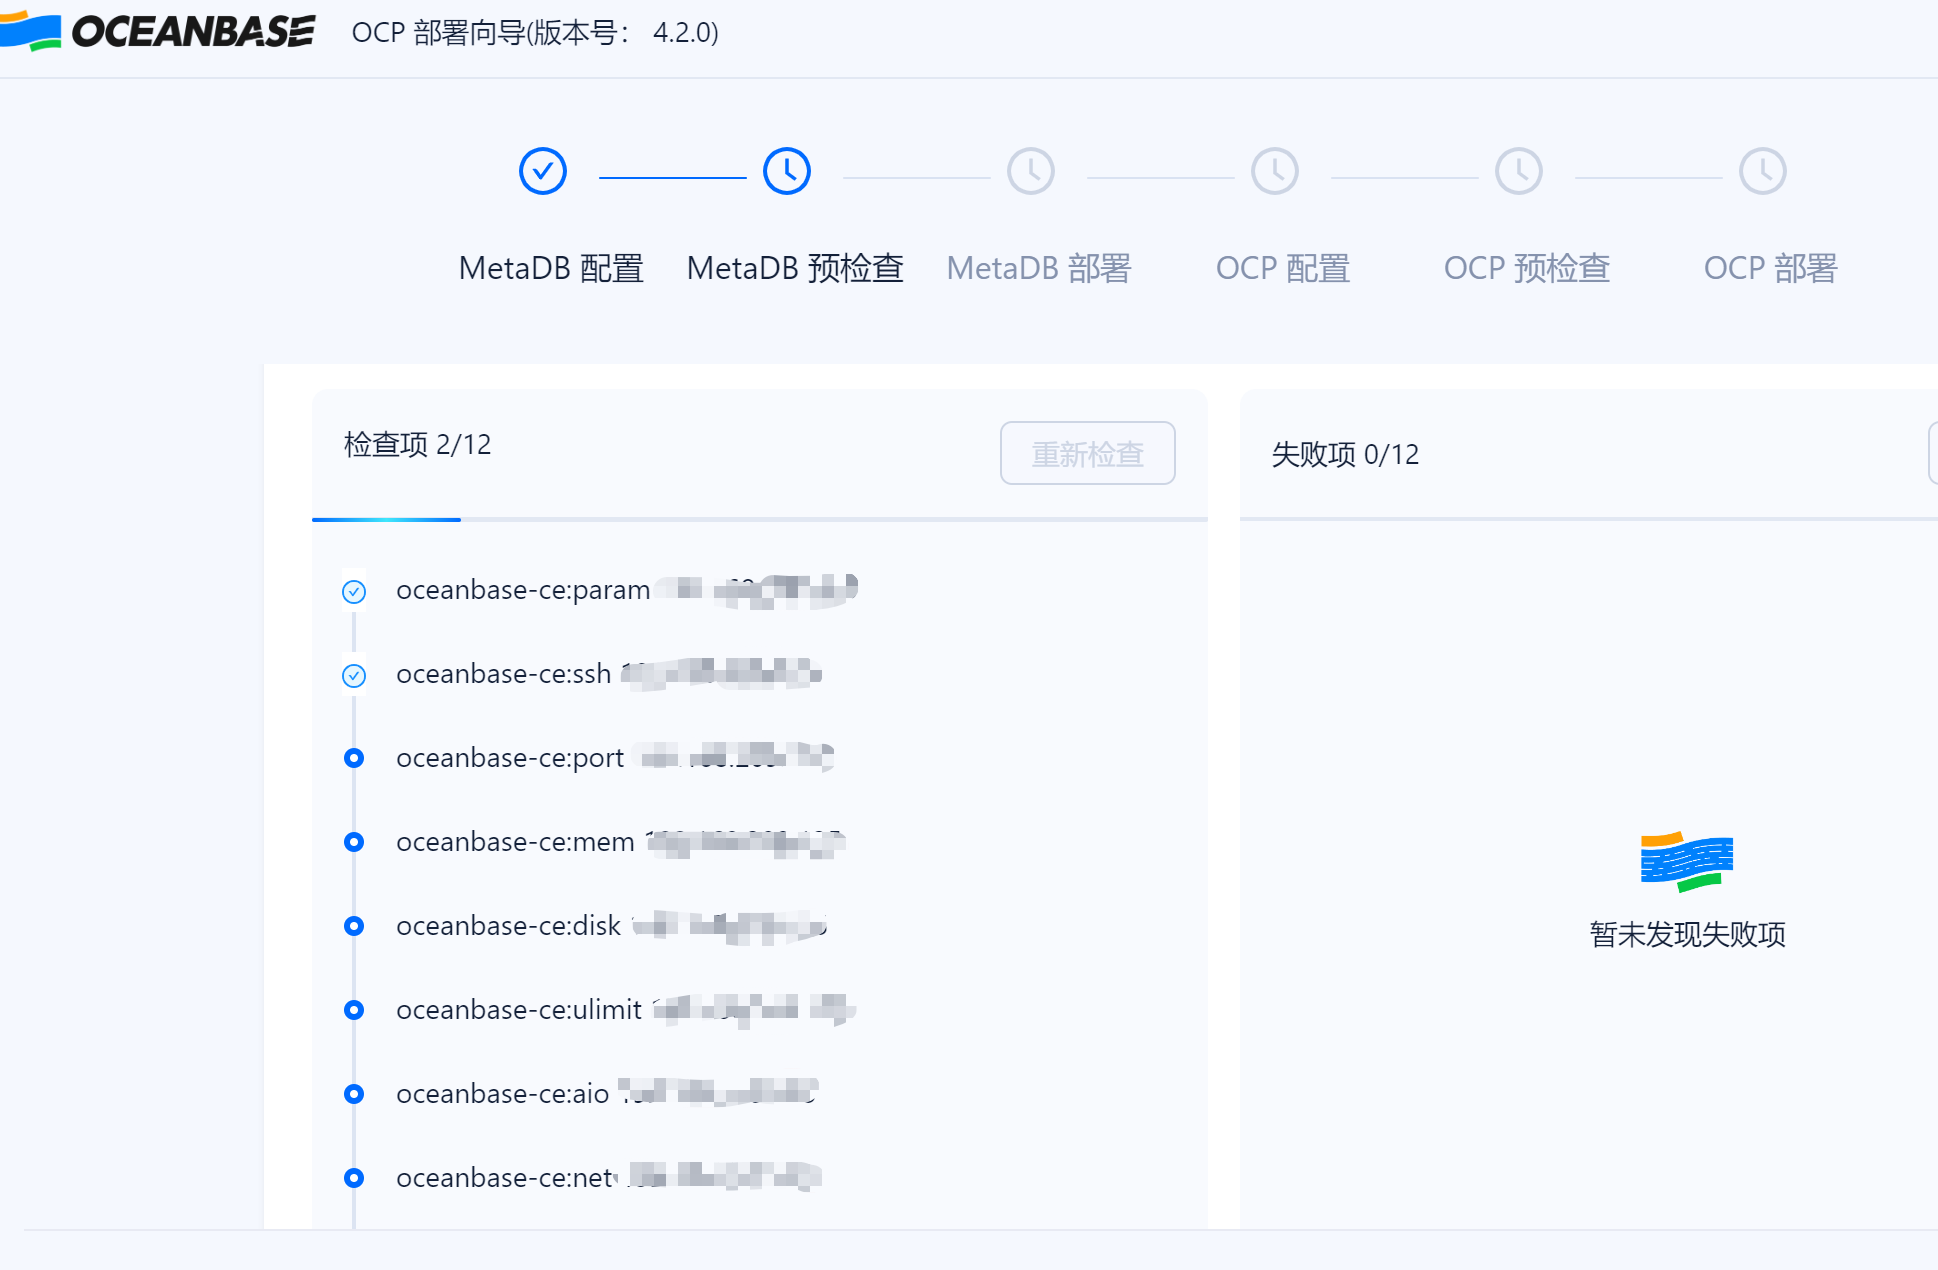
Task: Click the pending dot icon for oceanbase-ce:aio
Action: tap(354, 1094)
